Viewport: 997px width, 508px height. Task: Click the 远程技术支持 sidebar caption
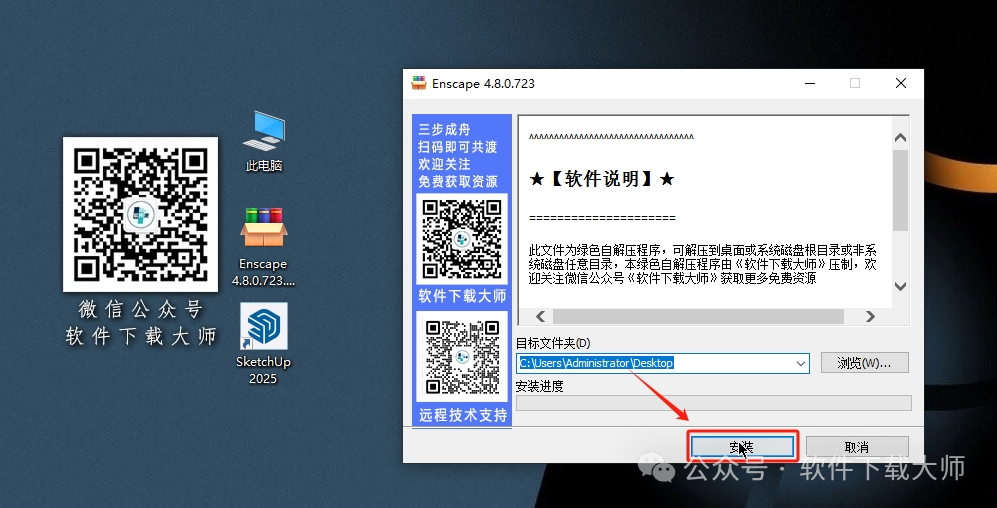[x=462, y=415]
